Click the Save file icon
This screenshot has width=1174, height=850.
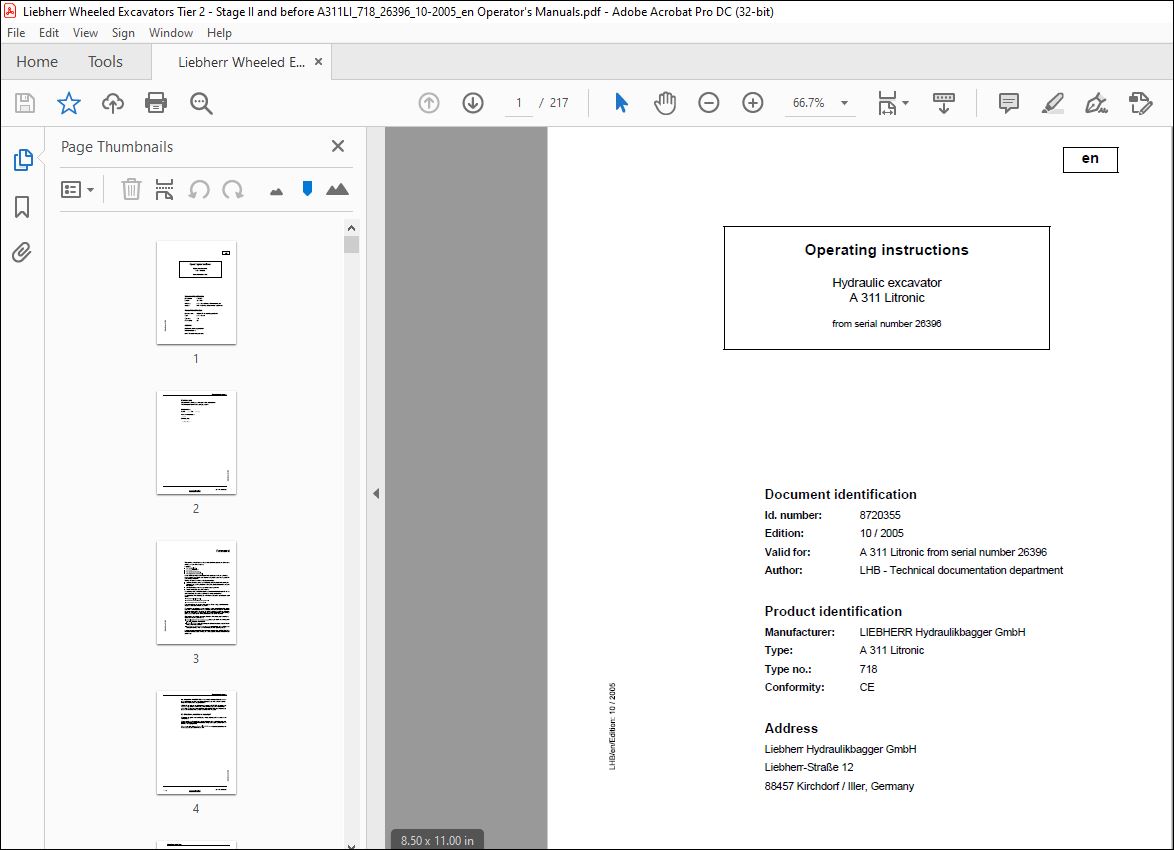point(25,103)
